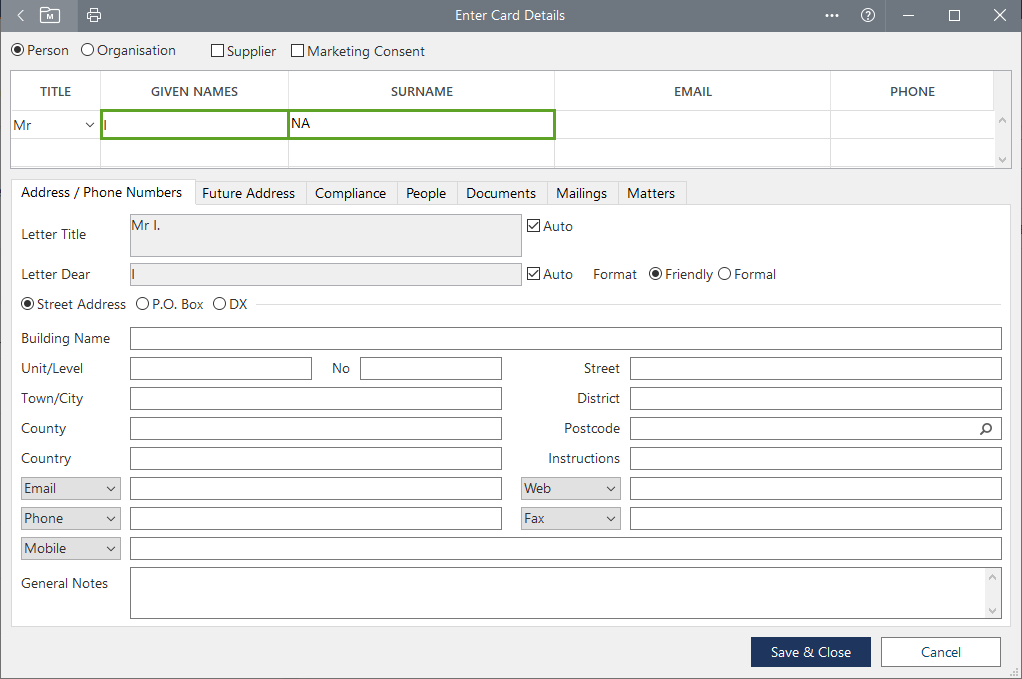Screen dimensions: 1022x679
Task: Select the Organisation radio button
Action: [88, 50]
